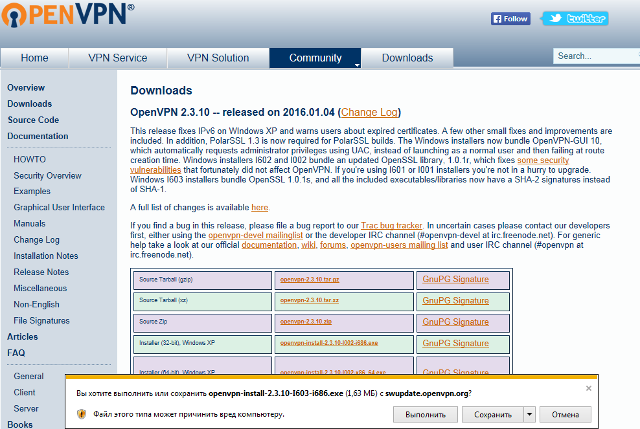Open Examples sidebar link
This screenshot has height=429, width=640.
(32, 191)
